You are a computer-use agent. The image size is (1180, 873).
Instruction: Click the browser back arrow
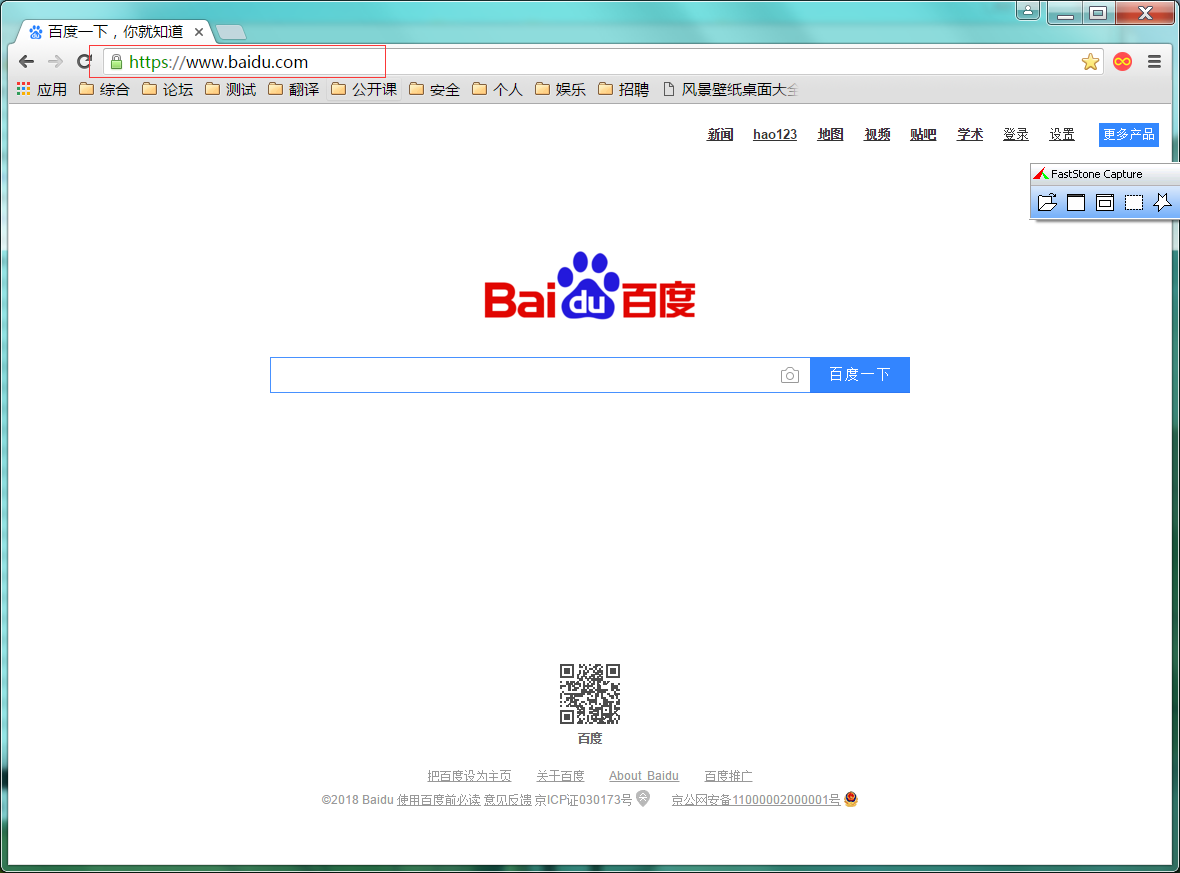pos(26,62)
